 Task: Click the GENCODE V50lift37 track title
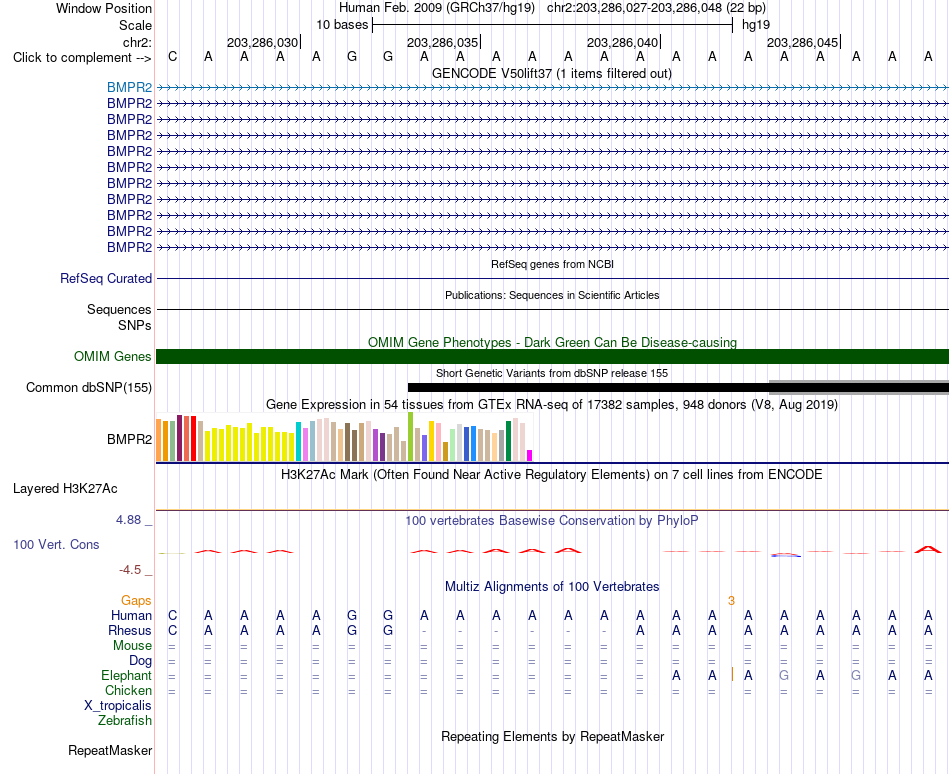(x=552, y=74)
